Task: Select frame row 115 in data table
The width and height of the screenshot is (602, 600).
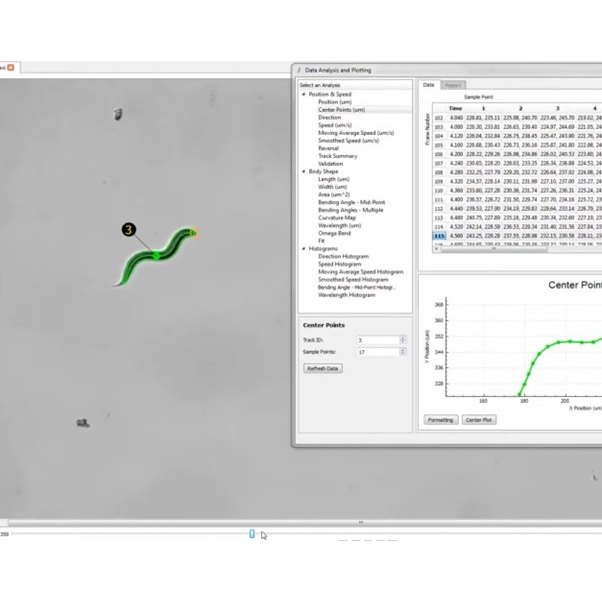Action: (439, 236)
